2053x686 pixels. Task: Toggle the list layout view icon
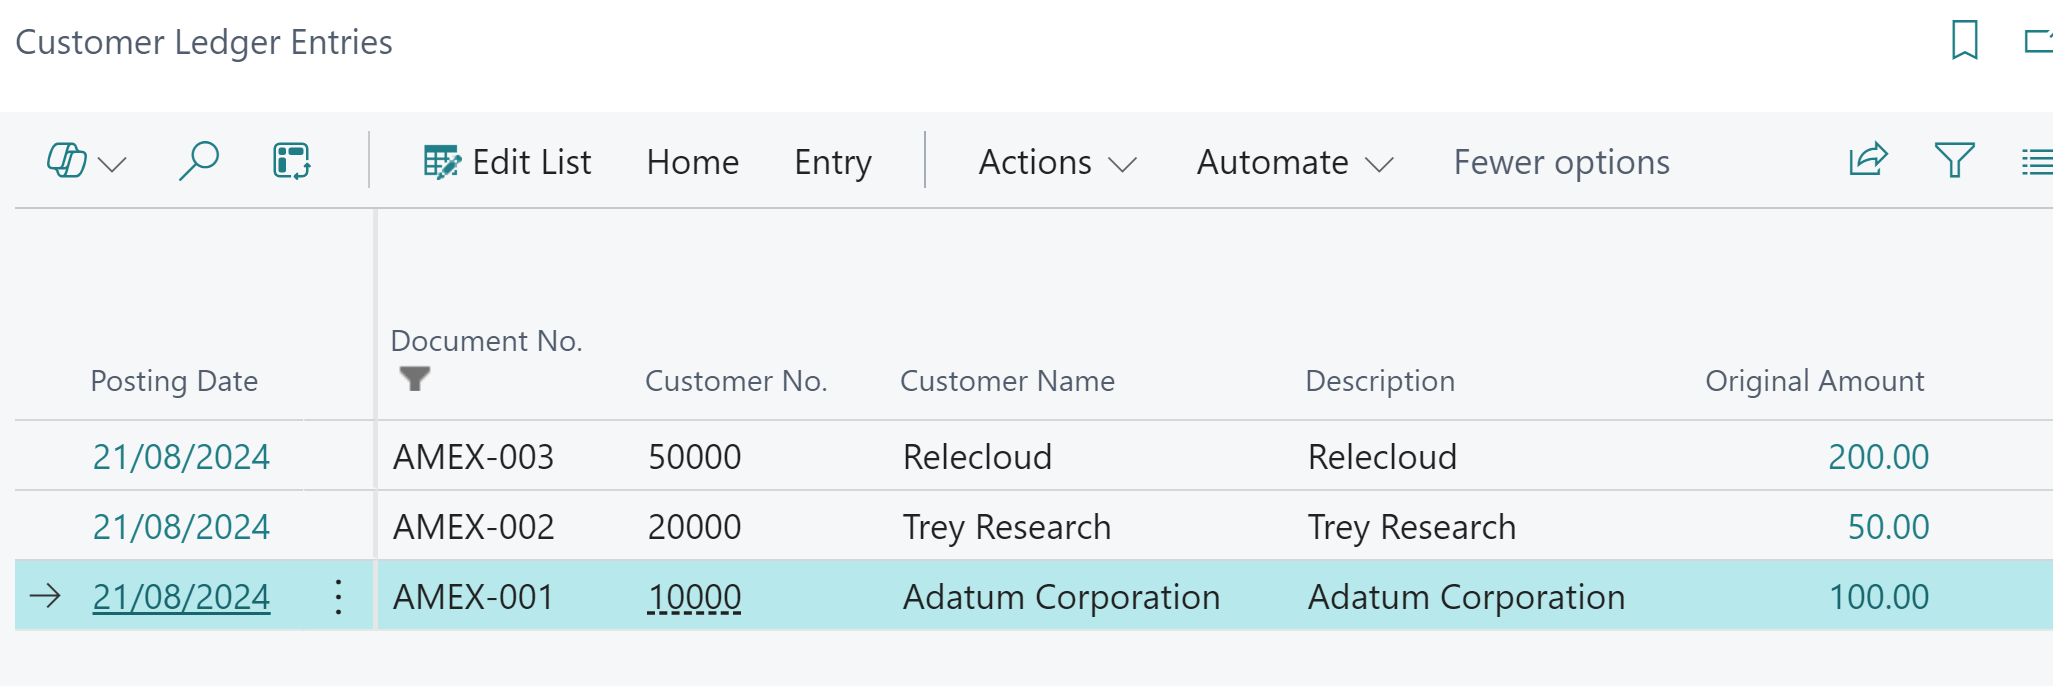pyautogui.click(x=2036, y=161)
